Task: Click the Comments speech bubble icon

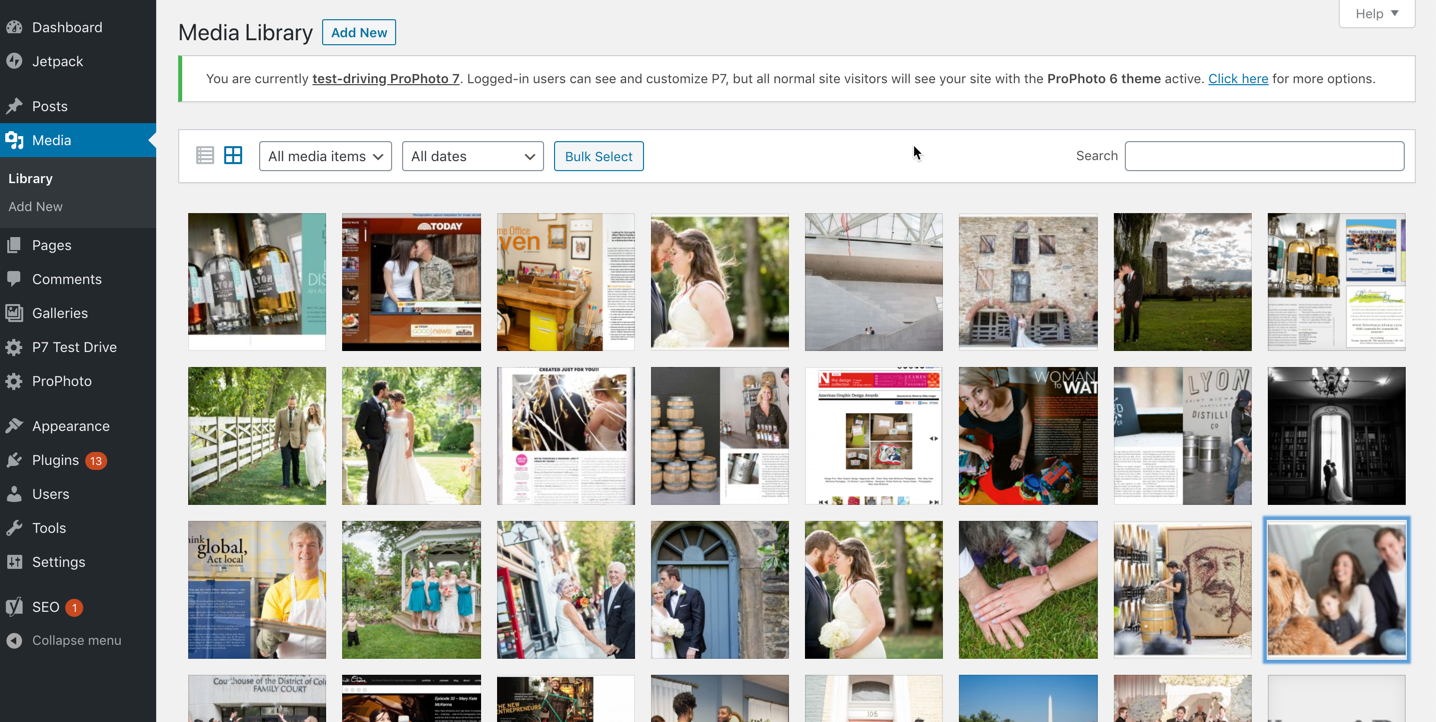Action: click(14, 279)
